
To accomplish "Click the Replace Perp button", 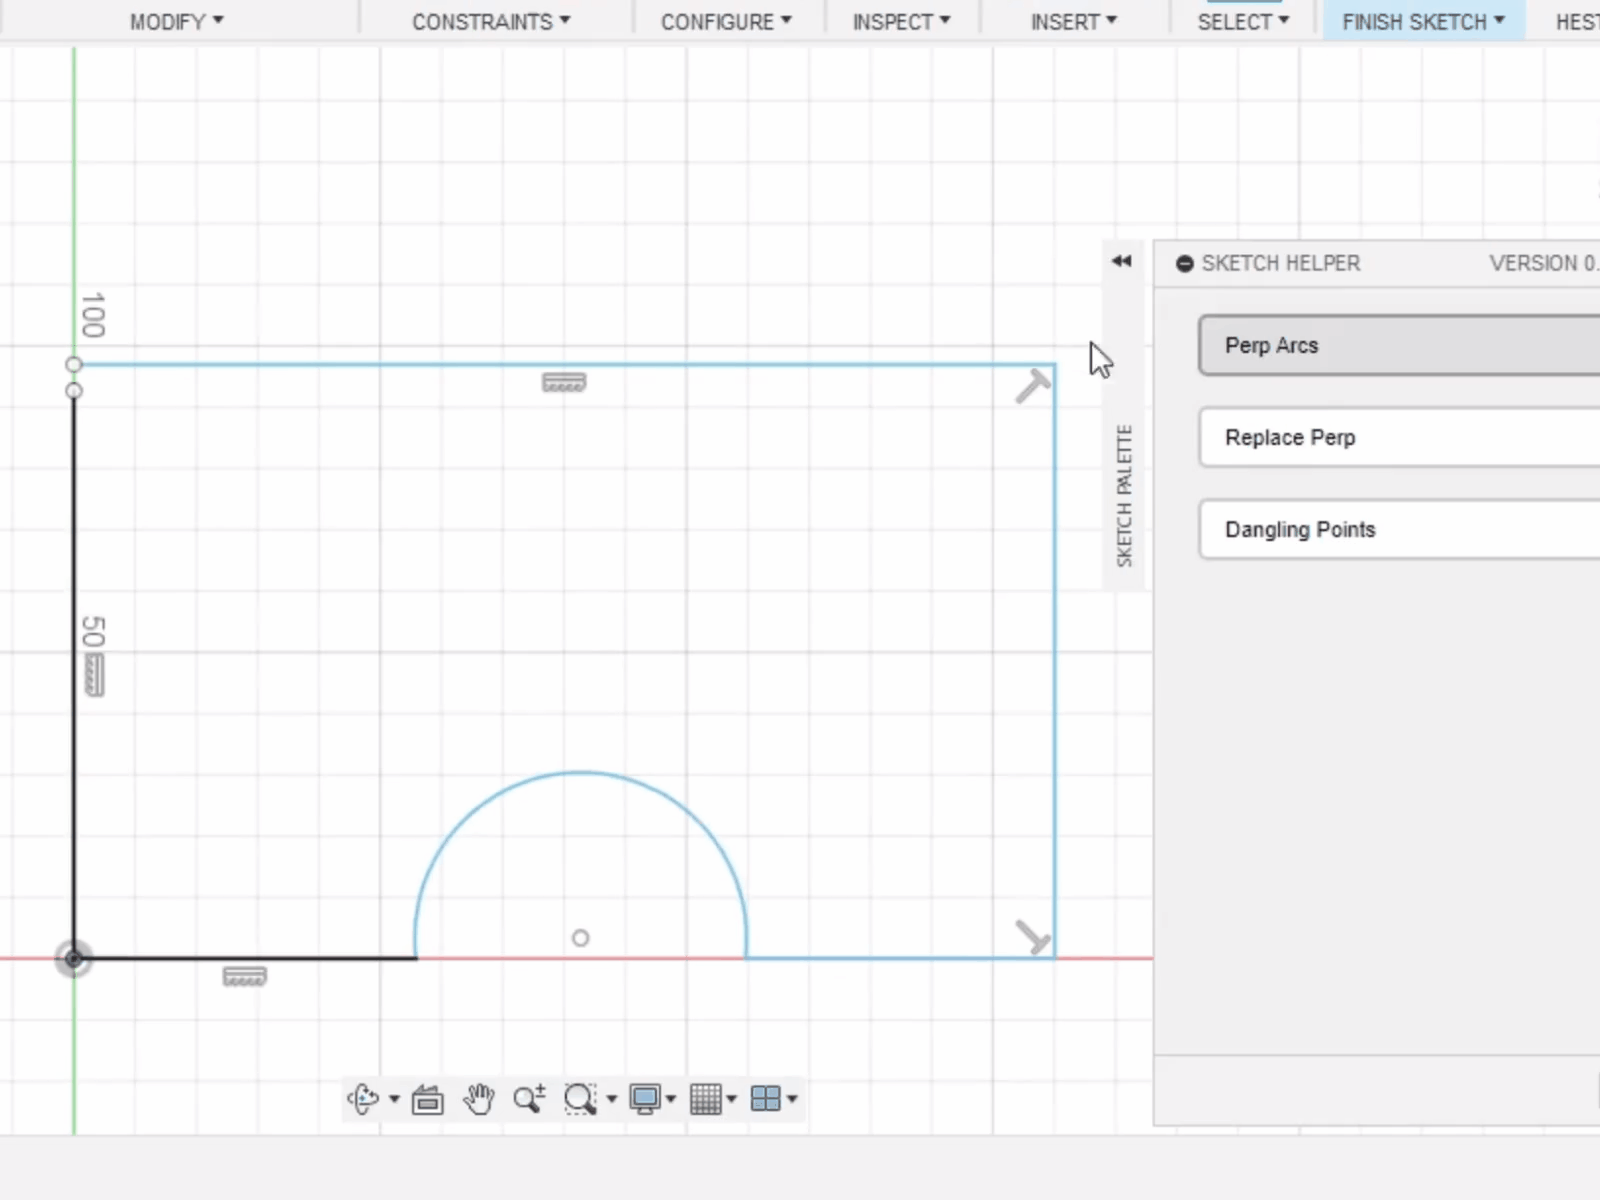I will tap(1399, 437).
